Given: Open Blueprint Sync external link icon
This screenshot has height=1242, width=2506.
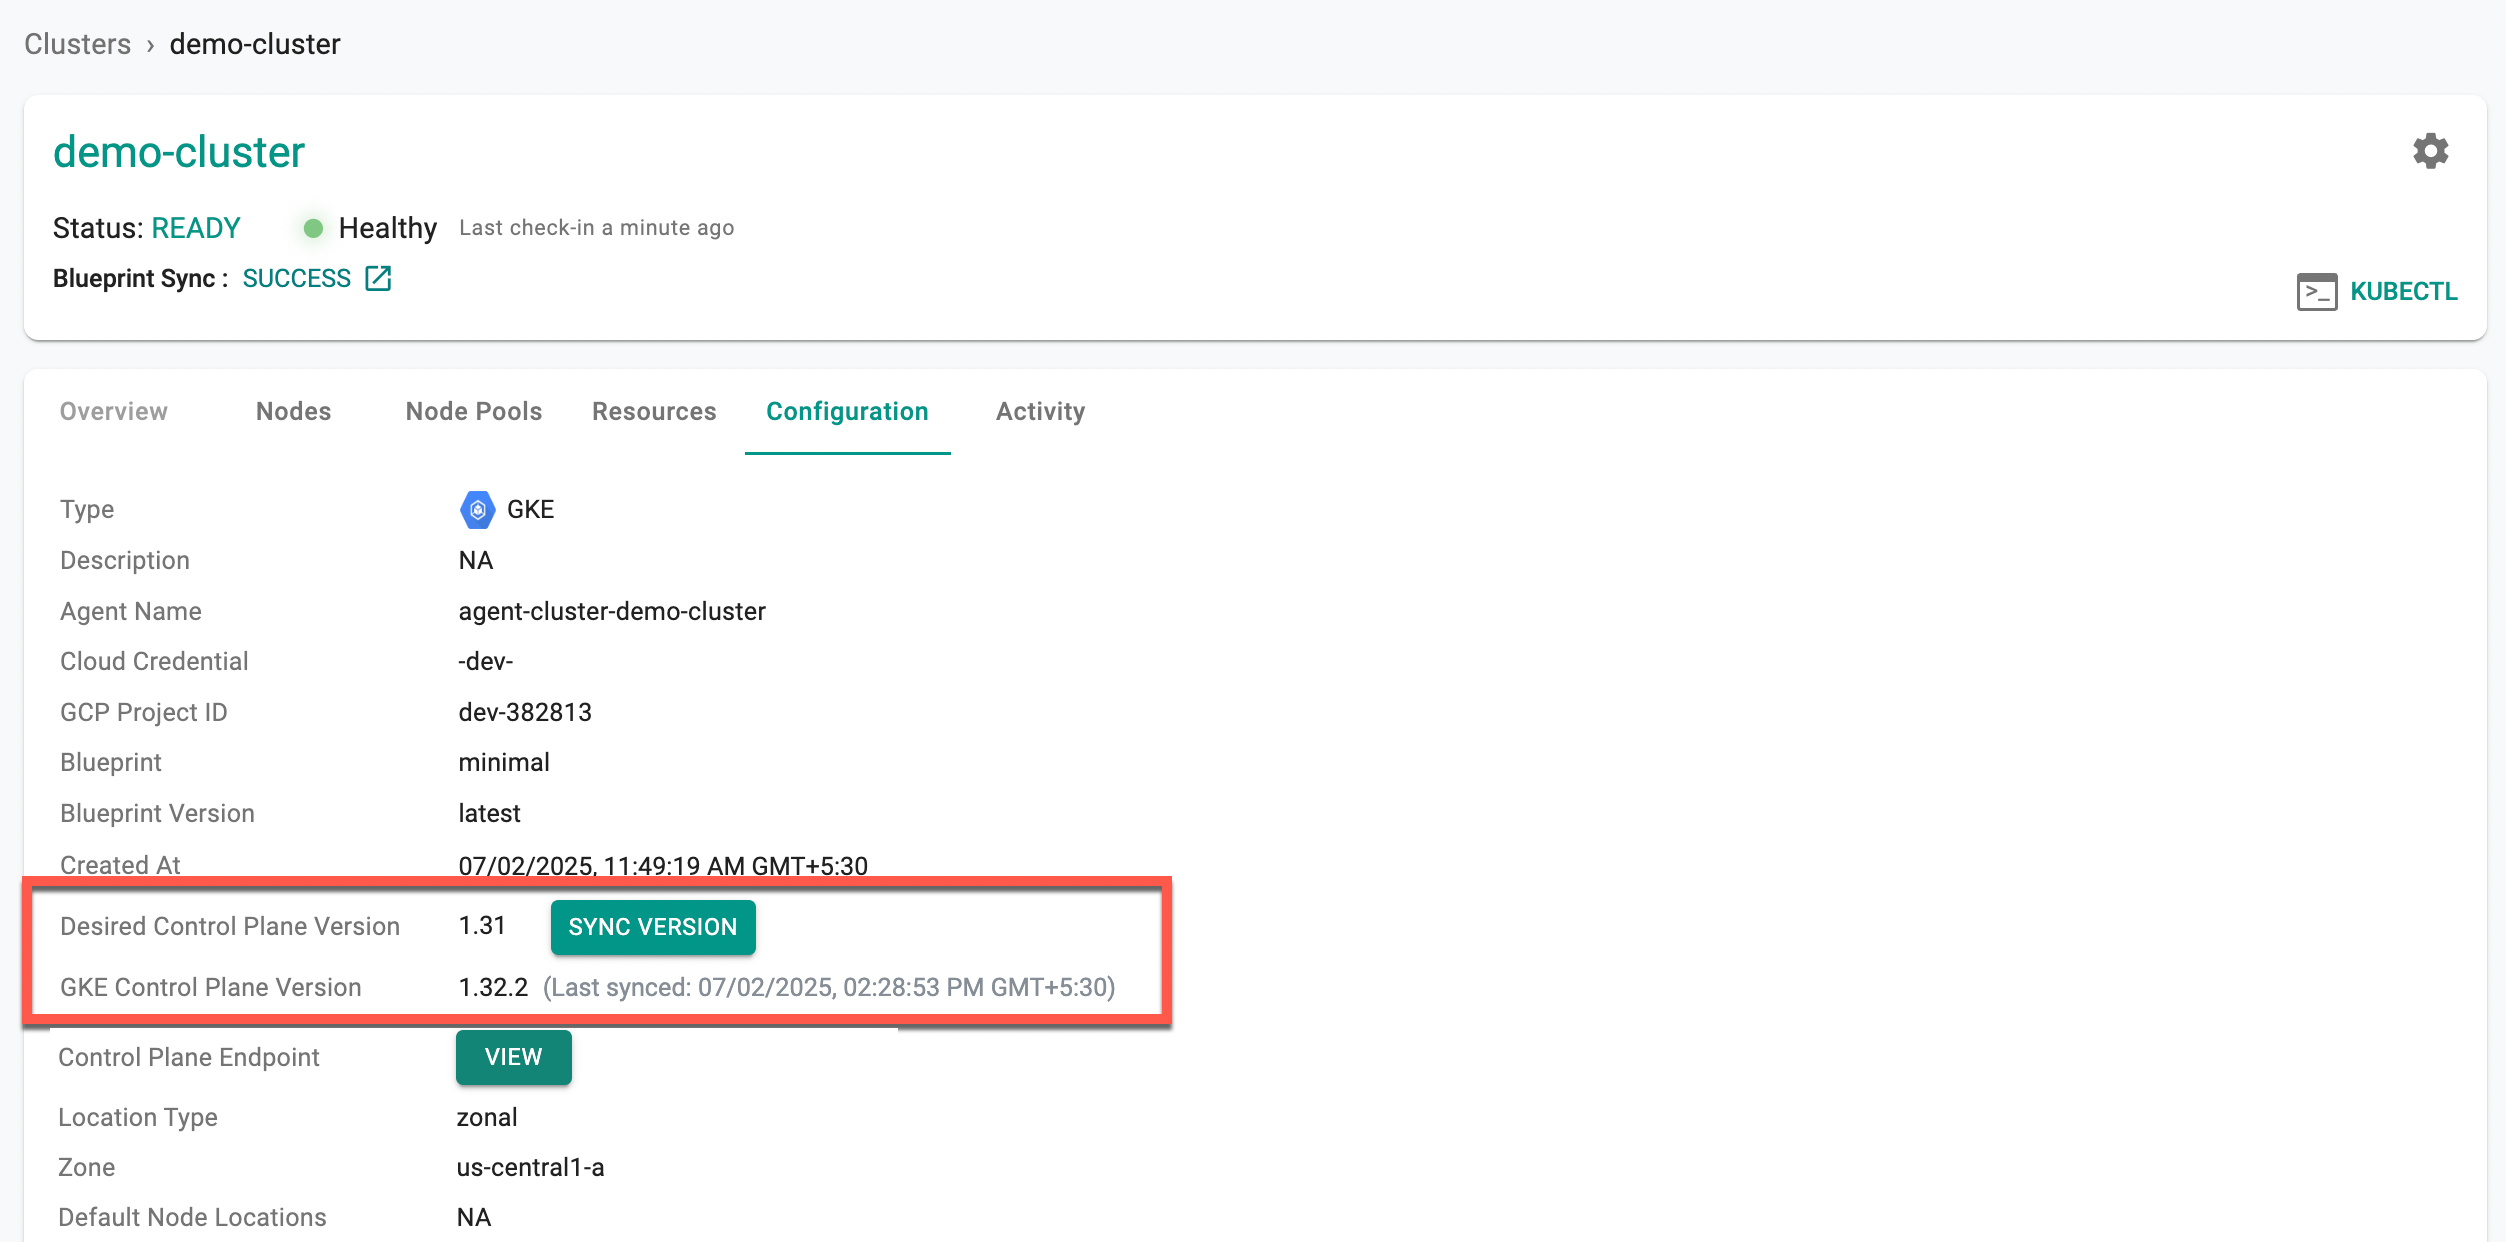Looking at the screenshot, I should point(378,278).
